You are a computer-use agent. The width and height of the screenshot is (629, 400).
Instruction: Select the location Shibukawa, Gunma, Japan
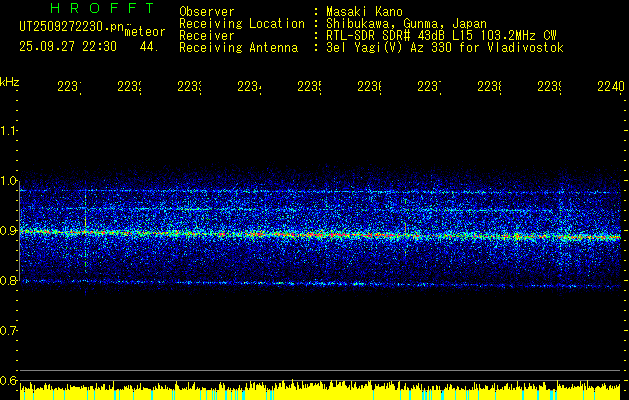(406, 24)
